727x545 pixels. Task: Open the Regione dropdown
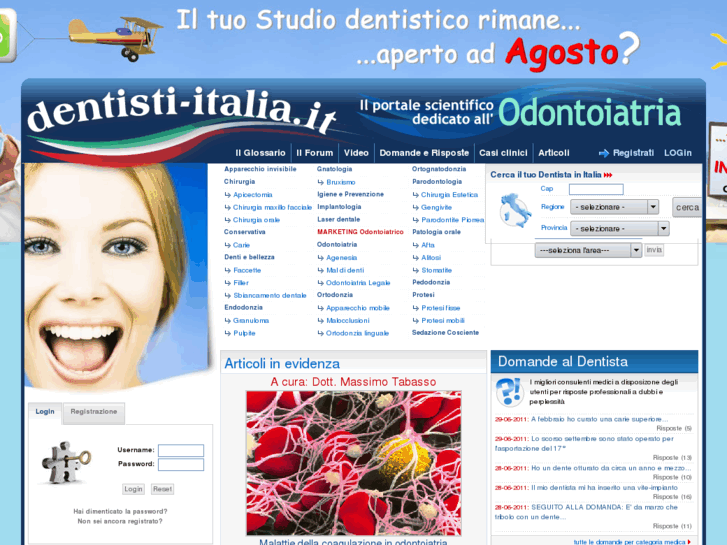(614, 207)
